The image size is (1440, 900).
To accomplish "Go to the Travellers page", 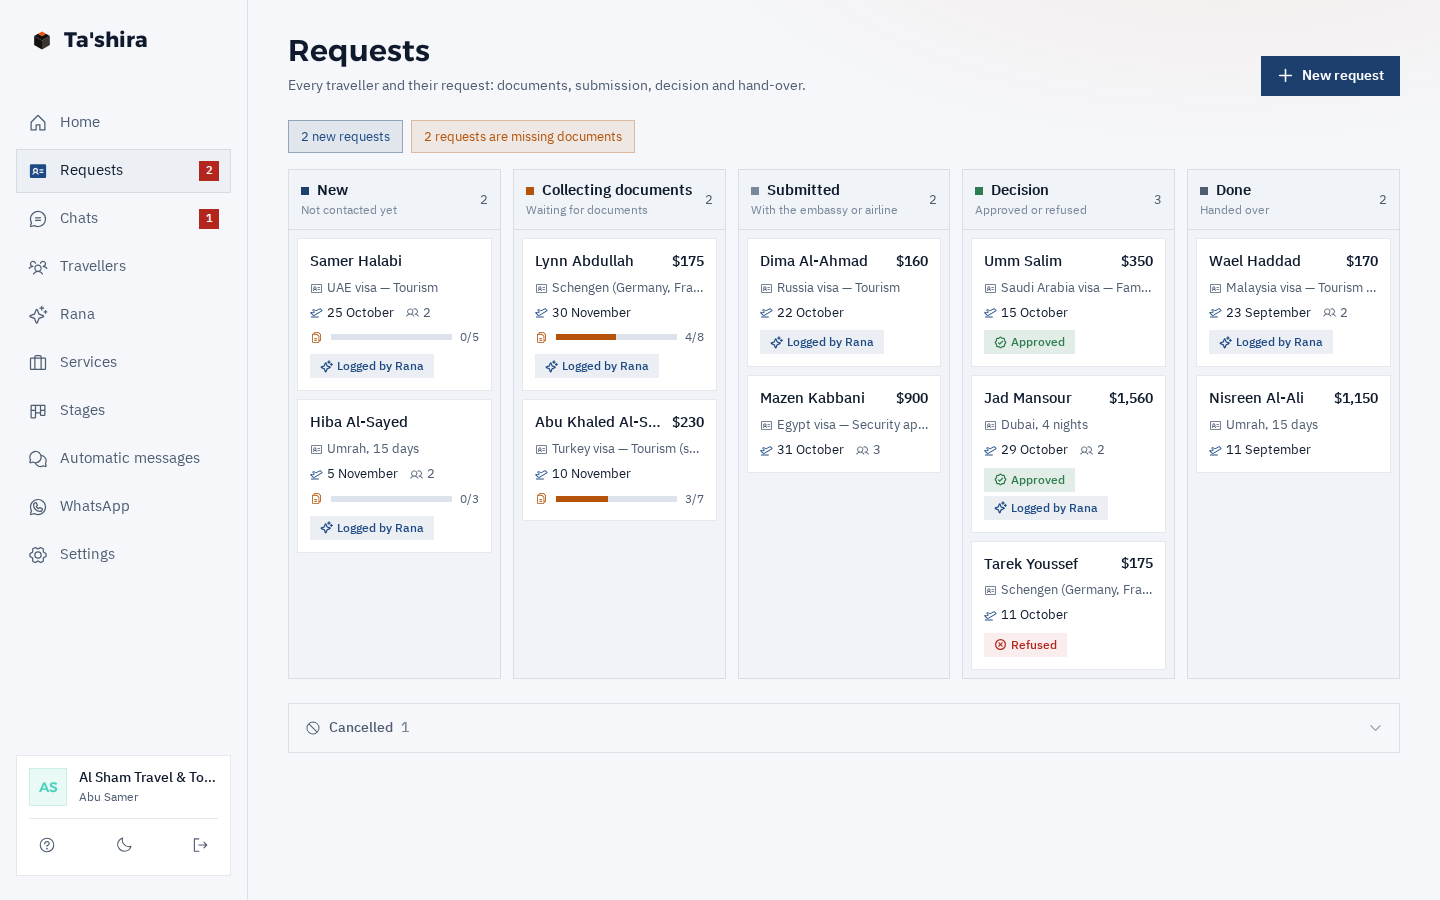I will coord(123,267).
